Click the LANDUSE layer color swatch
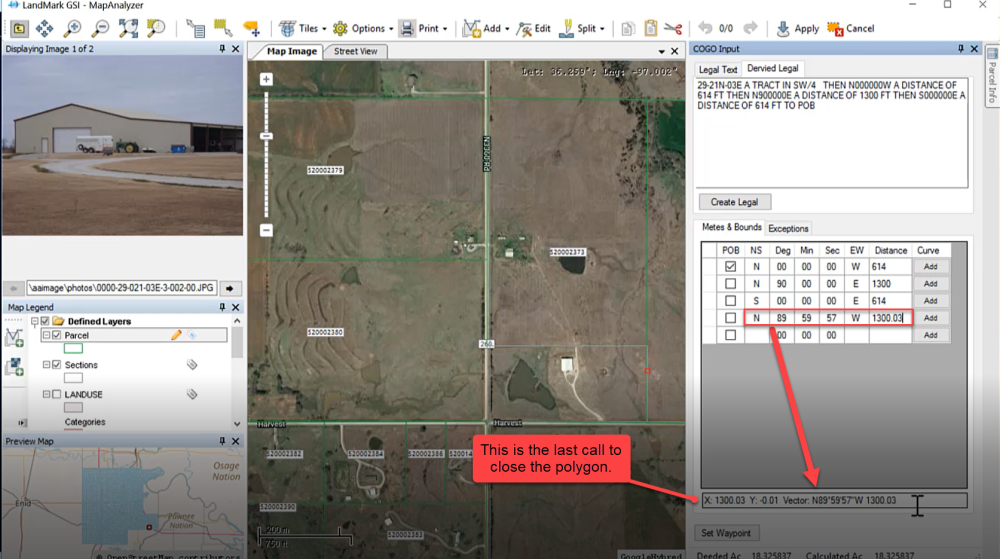1000x559 pixels. [73, 408]
